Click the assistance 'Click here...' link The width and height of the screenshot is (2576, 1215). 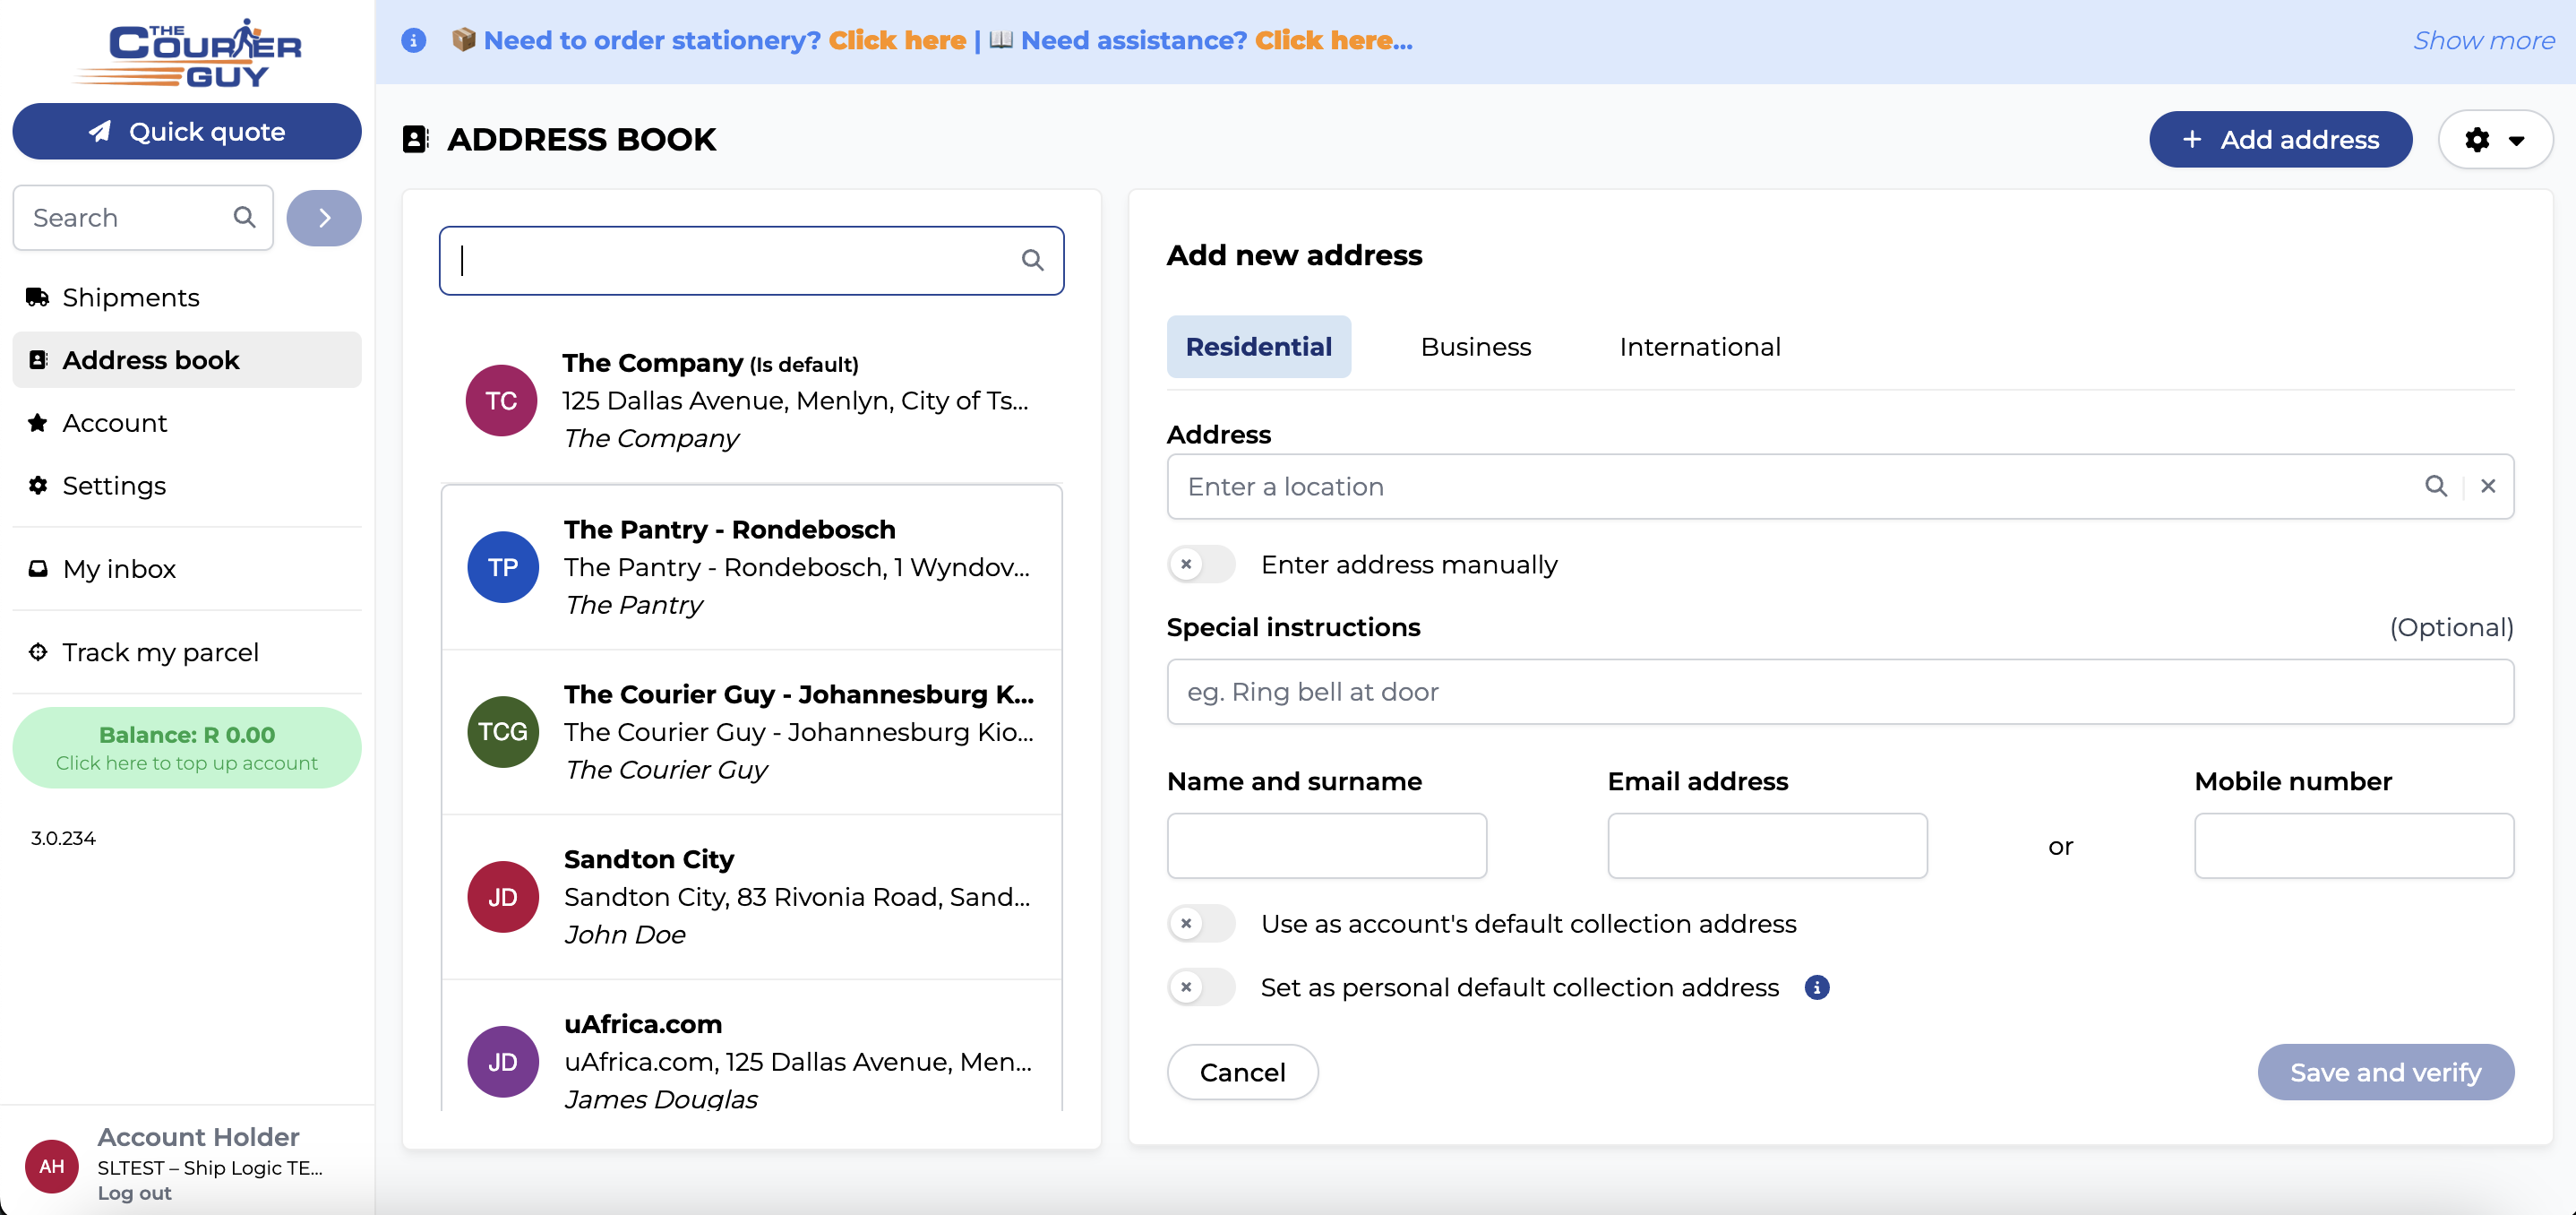(1333, 40)
